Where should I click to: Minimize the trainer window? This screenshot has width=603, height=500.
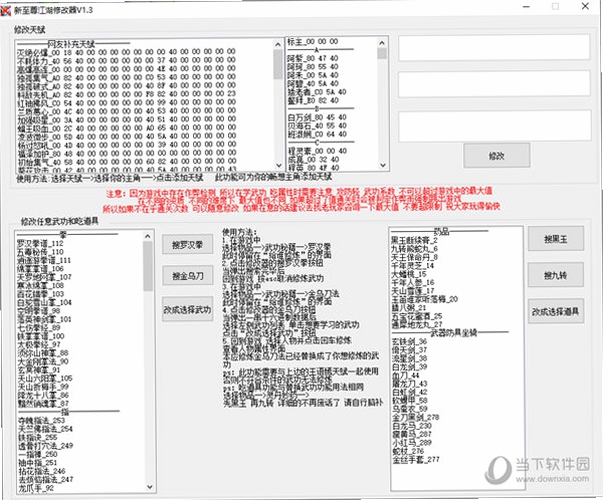pos(526,7)
